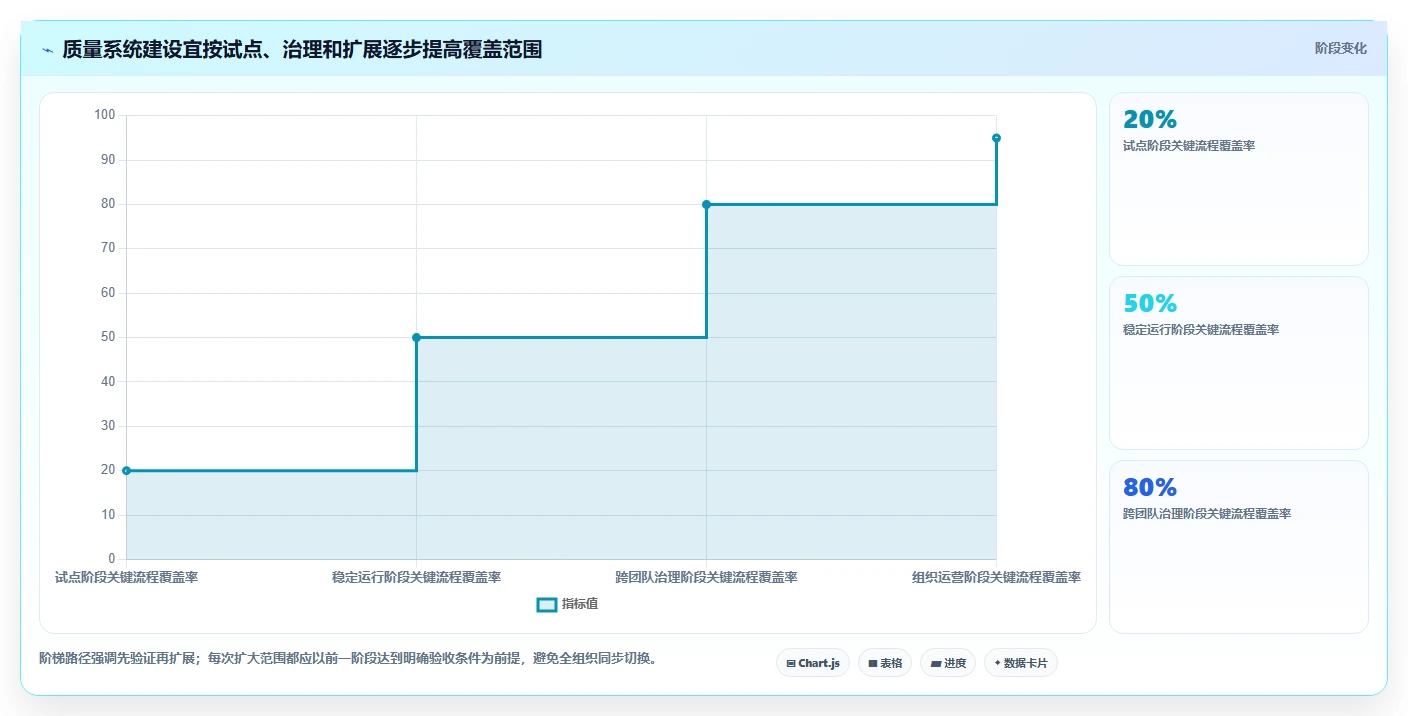Click x-axis label 试点阶段关键流程覆盖率
The image size is (1408, 716).
click(126, 577)
